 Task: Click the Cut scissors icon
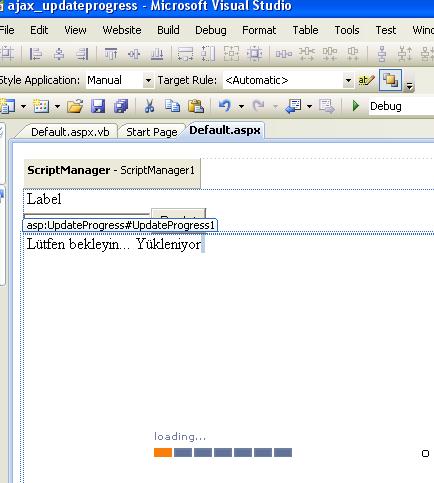(149, 106)
